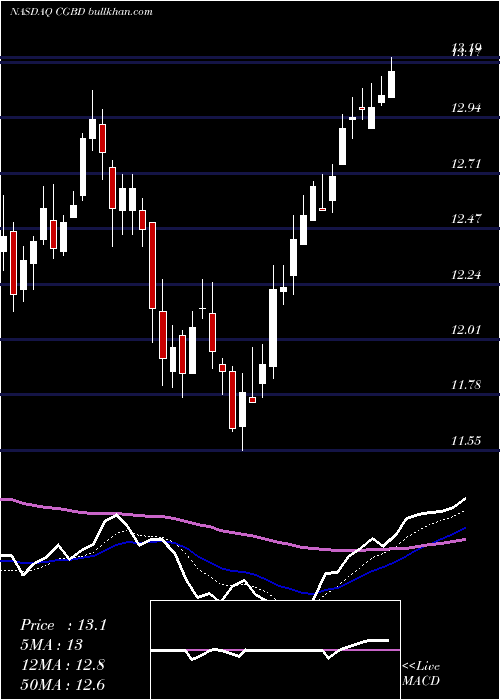
Task: Click the 11.55 price axis label
Action: (467, 441)
